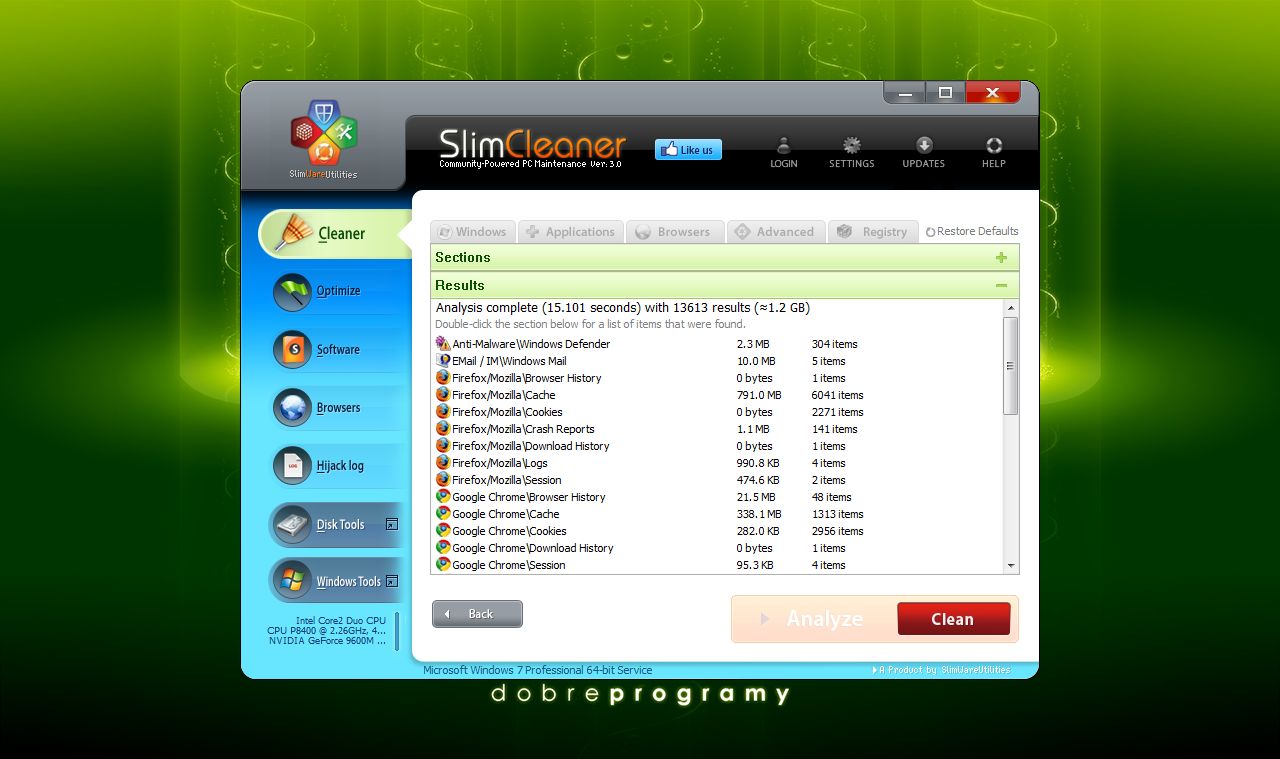Click the Analysis complete summary text
Viewport: 1280px width, 759px height.
pyautogui.click(x=623, y=308)
